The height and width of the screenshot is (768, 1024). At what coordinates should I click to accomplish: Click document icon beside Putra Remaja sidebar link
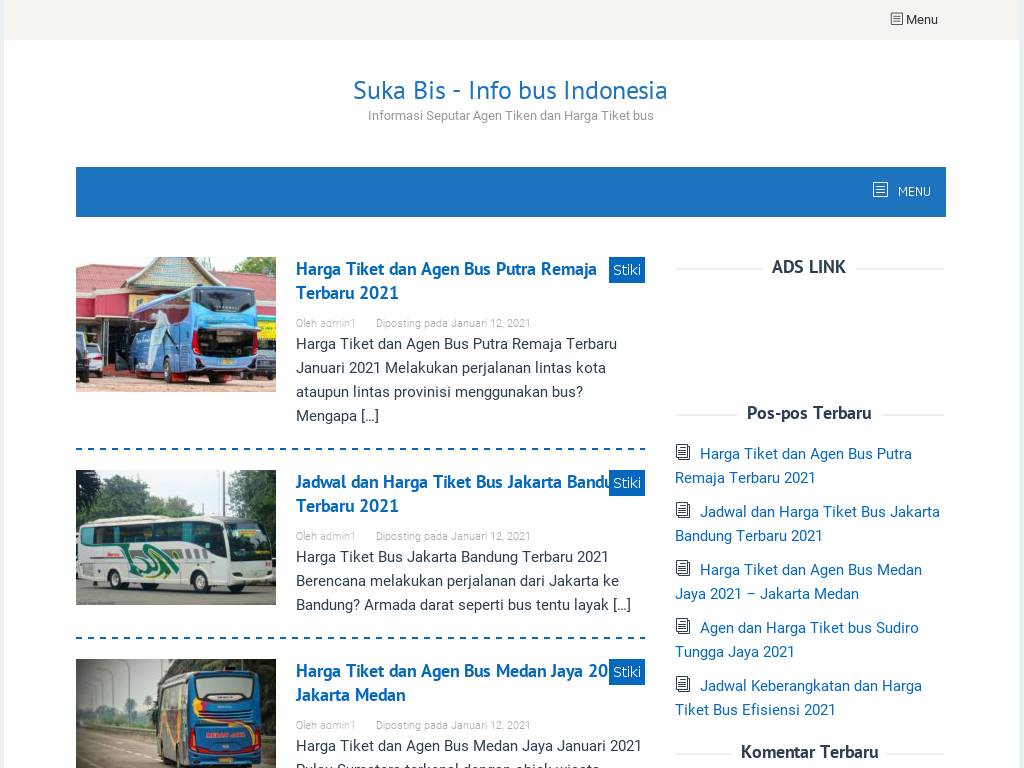pos(683,453)
